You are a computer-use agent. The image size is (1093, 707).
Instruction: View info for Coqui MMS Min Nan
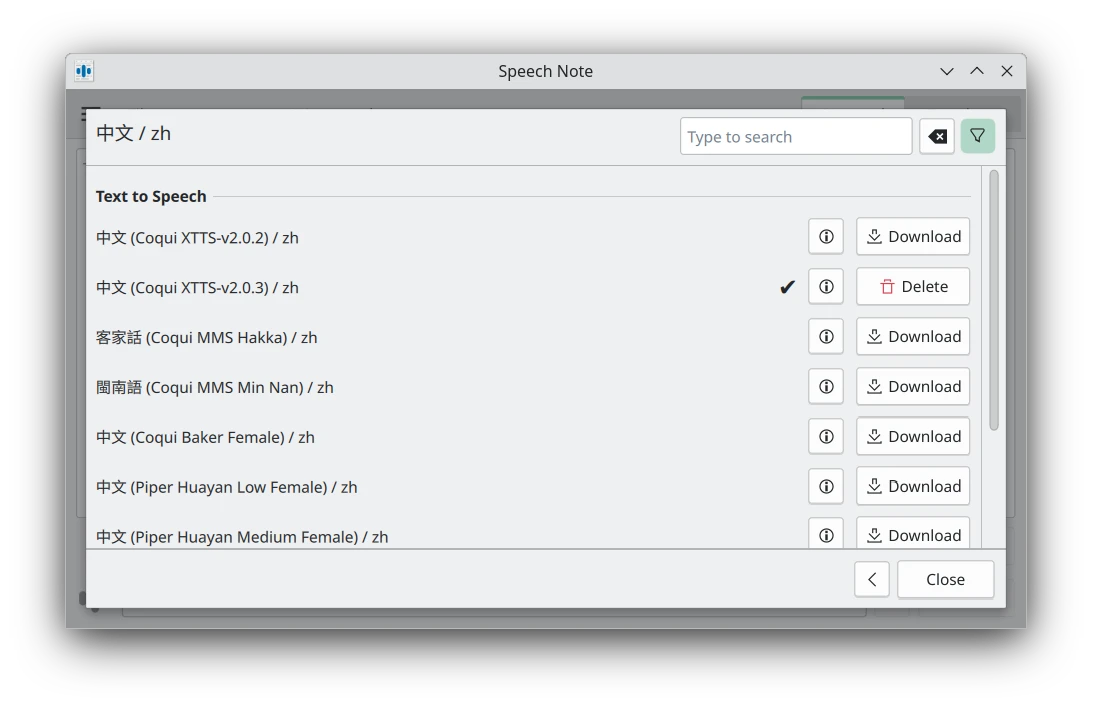click(826, 387)
